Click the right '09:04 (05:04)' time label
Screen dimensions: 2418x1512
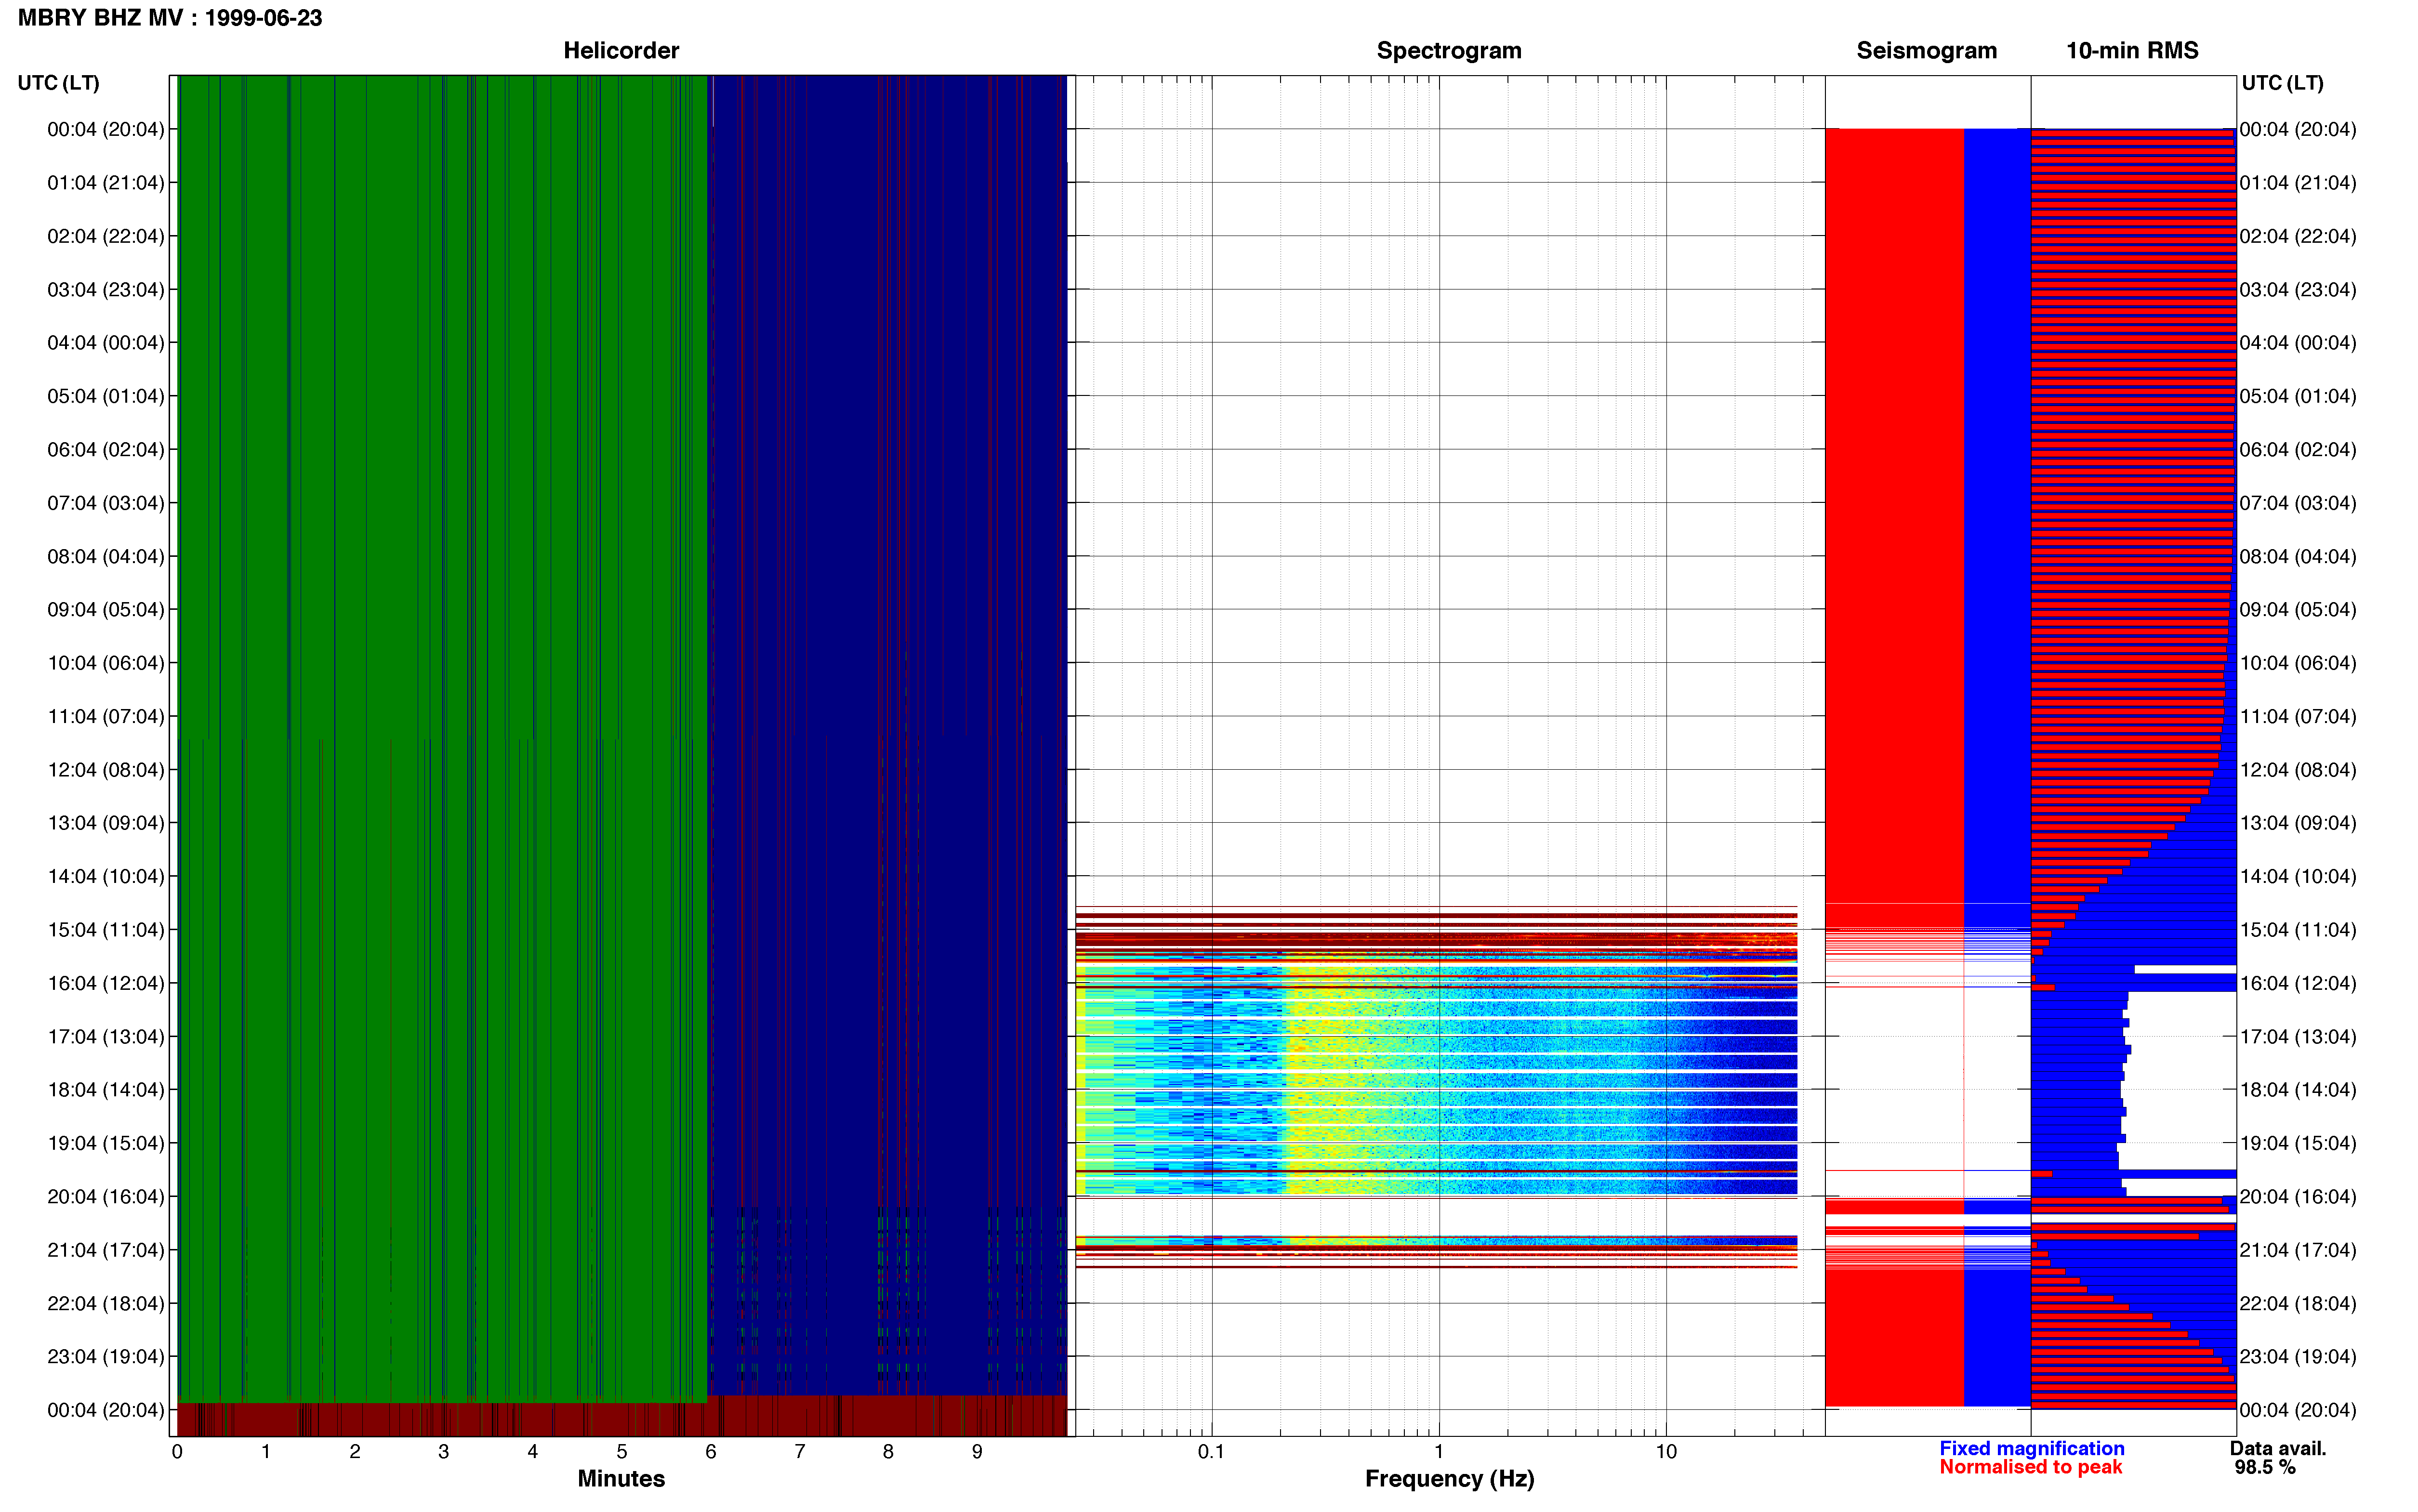coord(2298,610)
